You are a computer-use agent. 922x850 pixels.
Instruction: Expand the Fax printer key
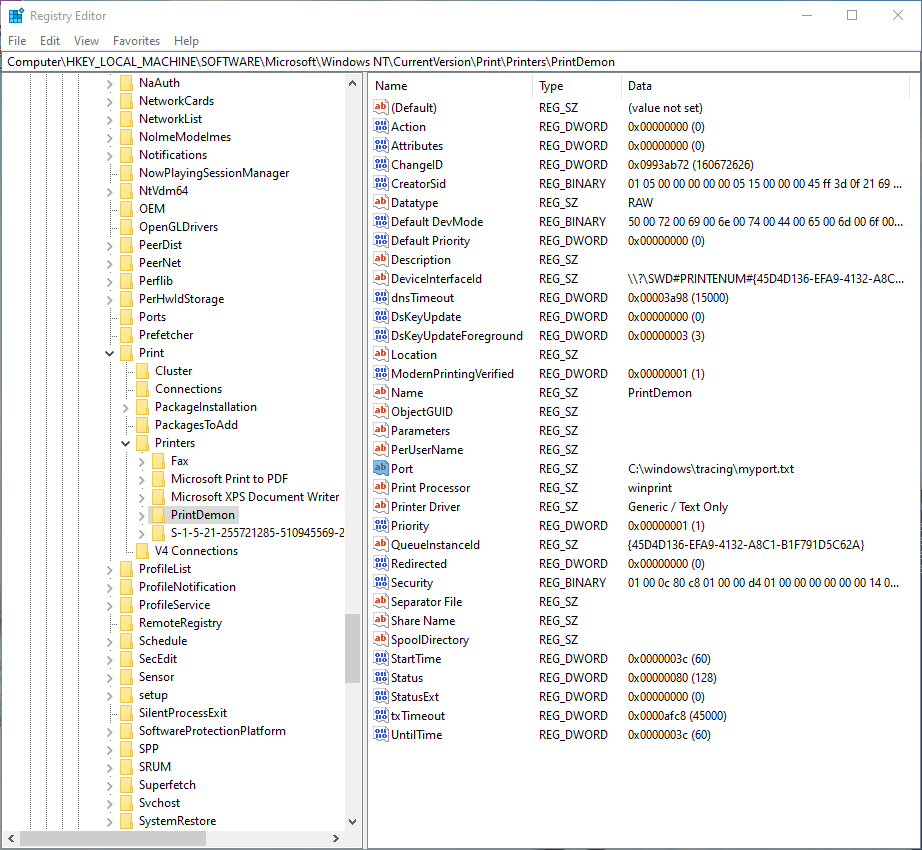142,461
